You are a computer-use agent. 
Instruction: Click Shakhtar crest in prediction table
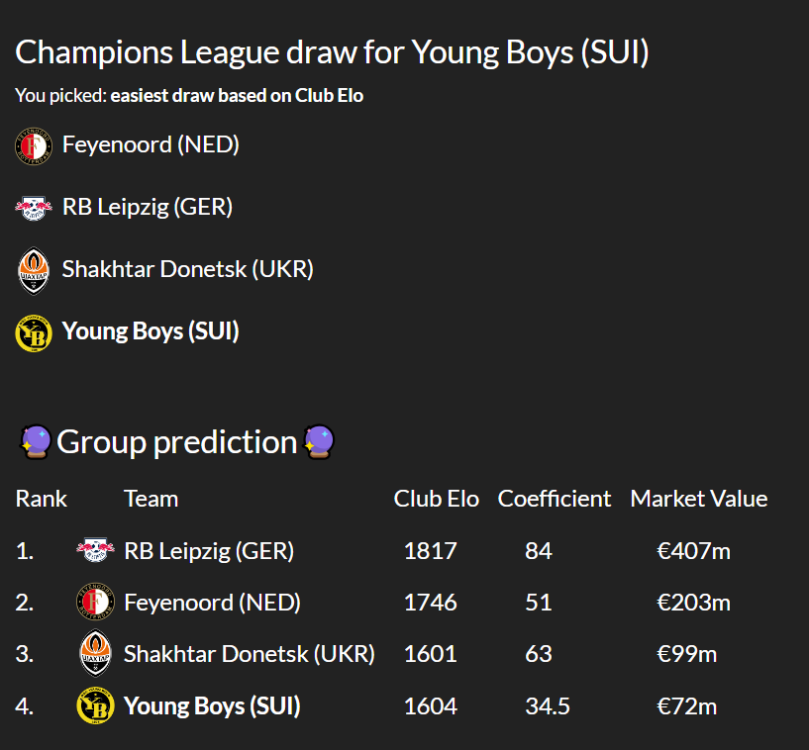[95, 654]
